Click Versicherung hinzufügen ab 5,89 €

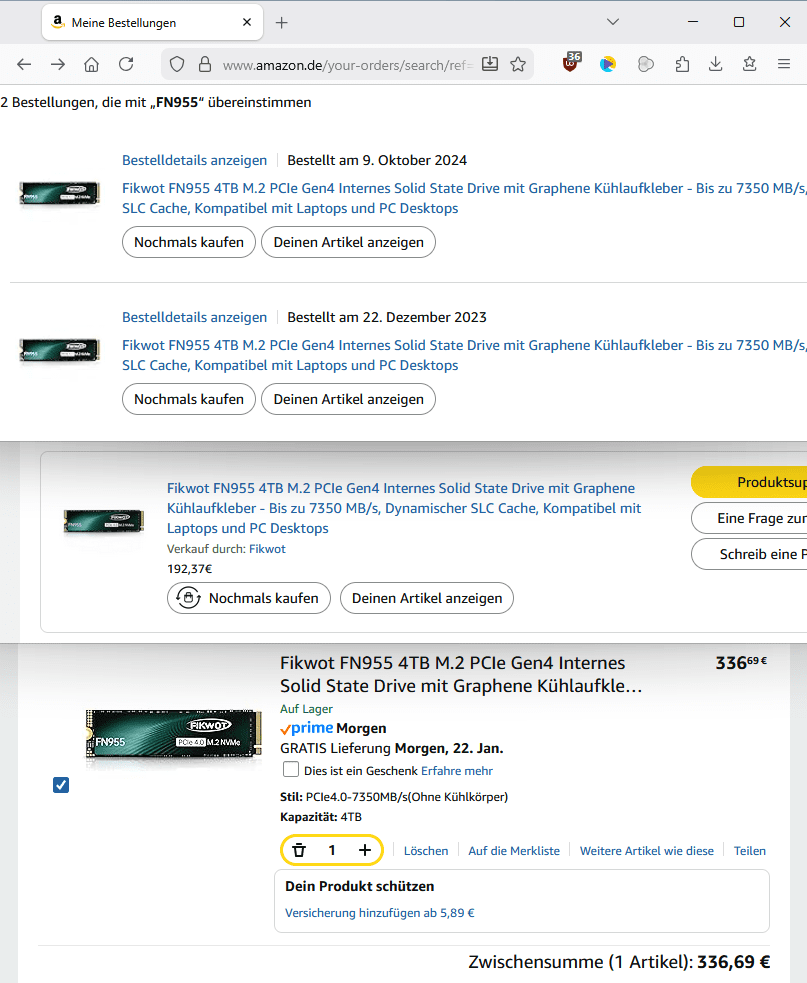[x=380, y=913]
